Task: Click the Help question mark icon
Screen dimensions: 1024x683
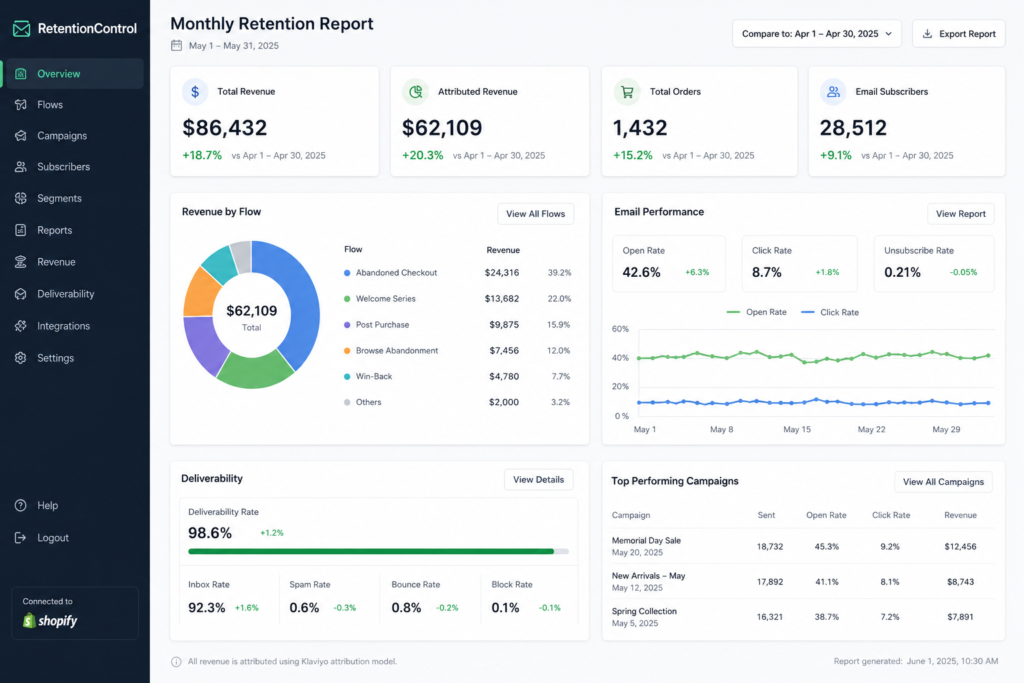Action: coord(21,505)
